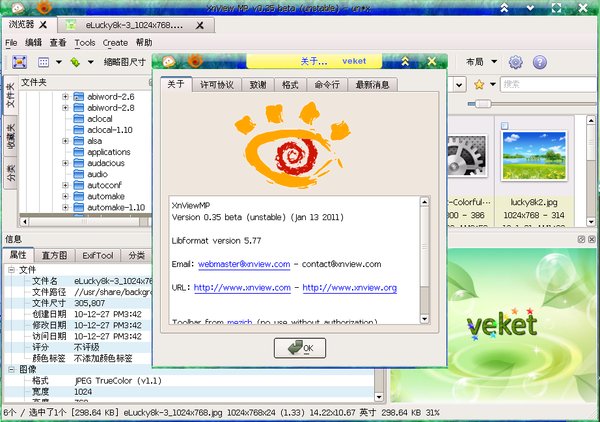Tick the checkbox on lucky8k2.jpg thumbnail
The width and height of the screenshot is (600, 422).
click(505, 125)
